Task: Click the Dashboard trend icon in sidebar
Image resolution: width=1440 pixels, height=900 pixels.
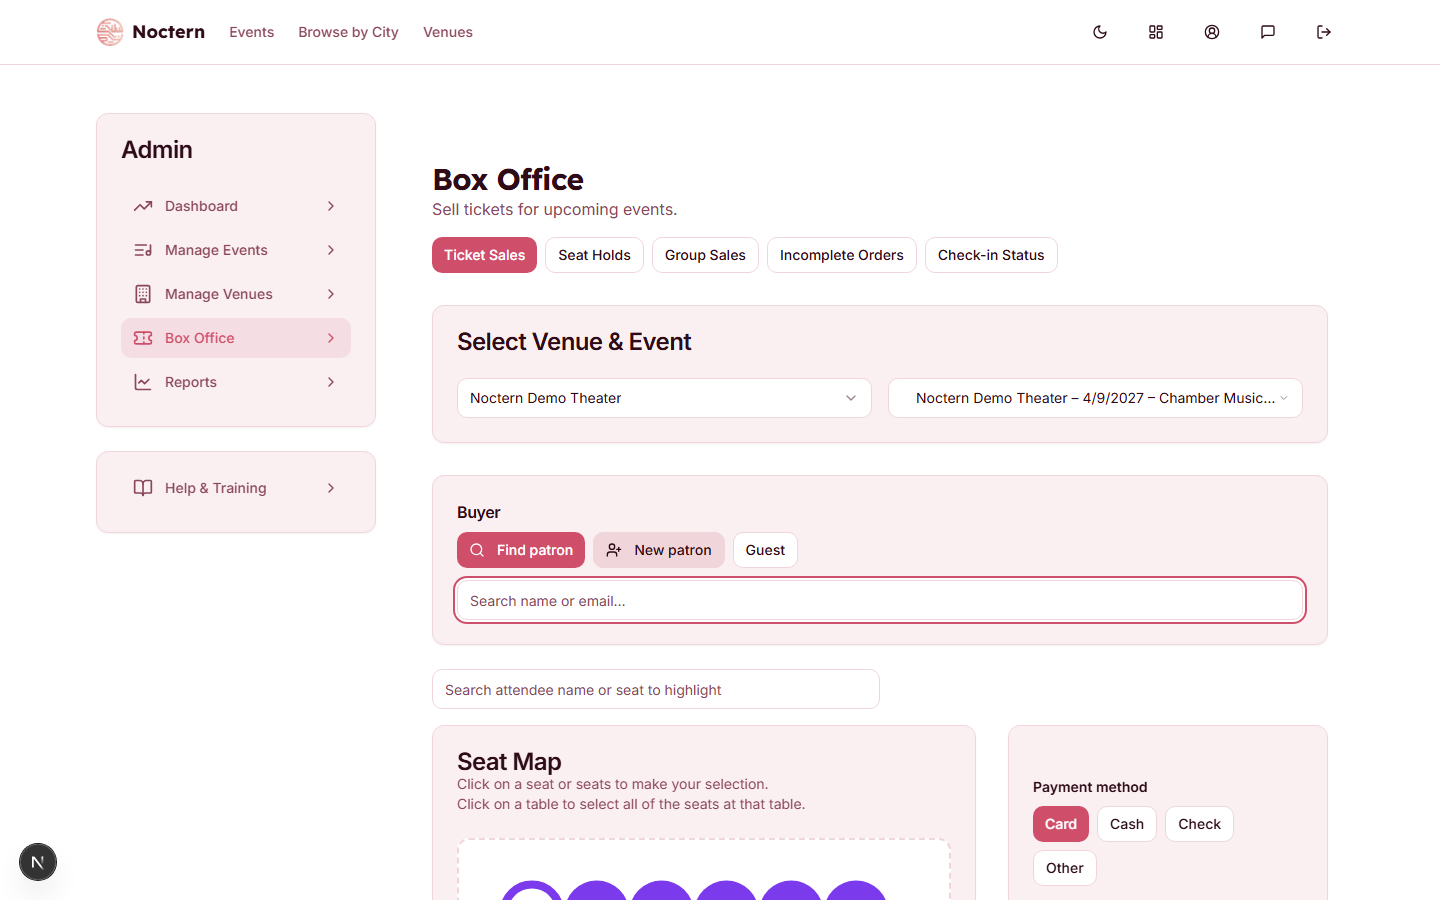Action: (x=143, y=206)
